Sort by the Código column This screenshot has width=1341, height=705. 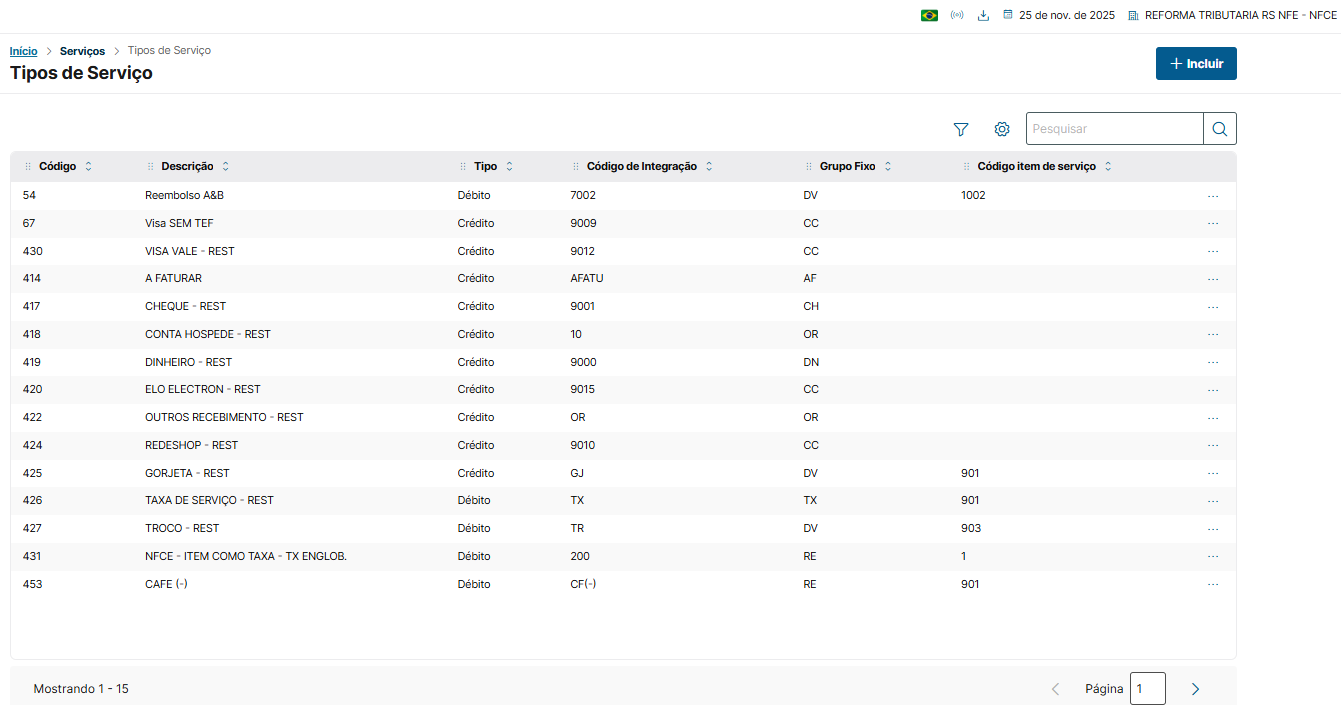[89, 167]
